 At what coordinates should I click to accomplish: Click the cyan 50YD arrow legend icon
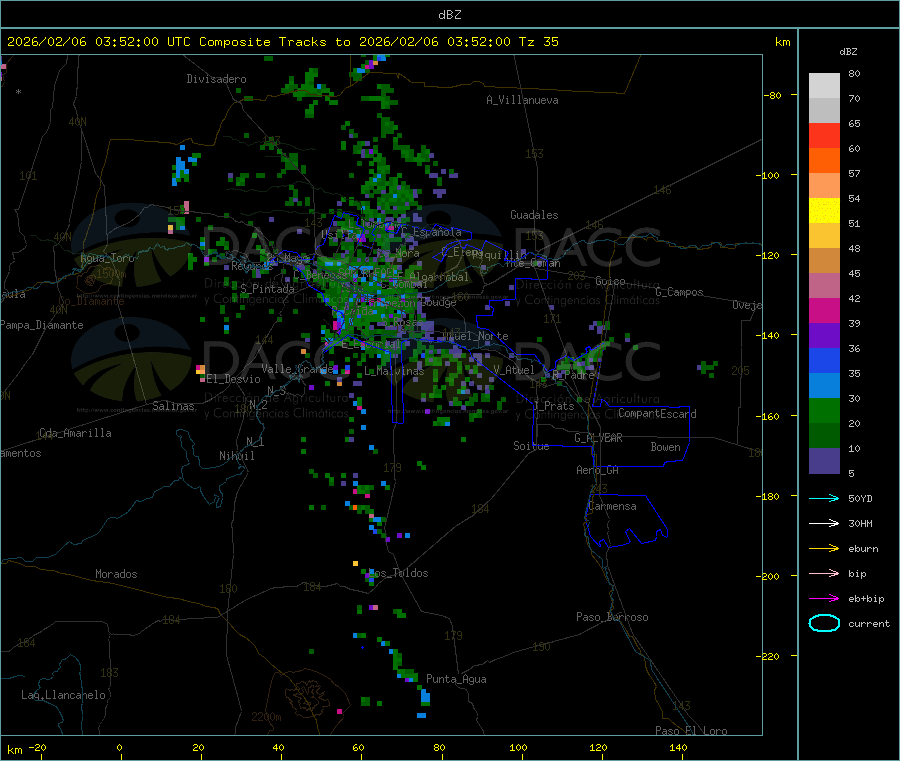(824, 498)
